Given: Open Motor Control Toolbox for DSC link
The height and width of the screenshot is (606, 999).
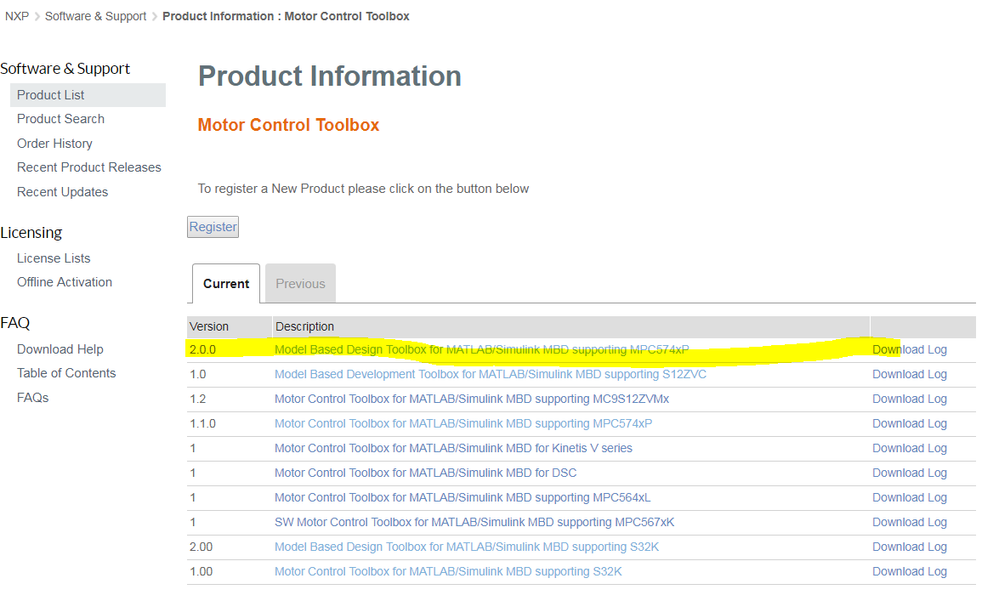Looking at the screenshot, I should [x=425, y=473].
